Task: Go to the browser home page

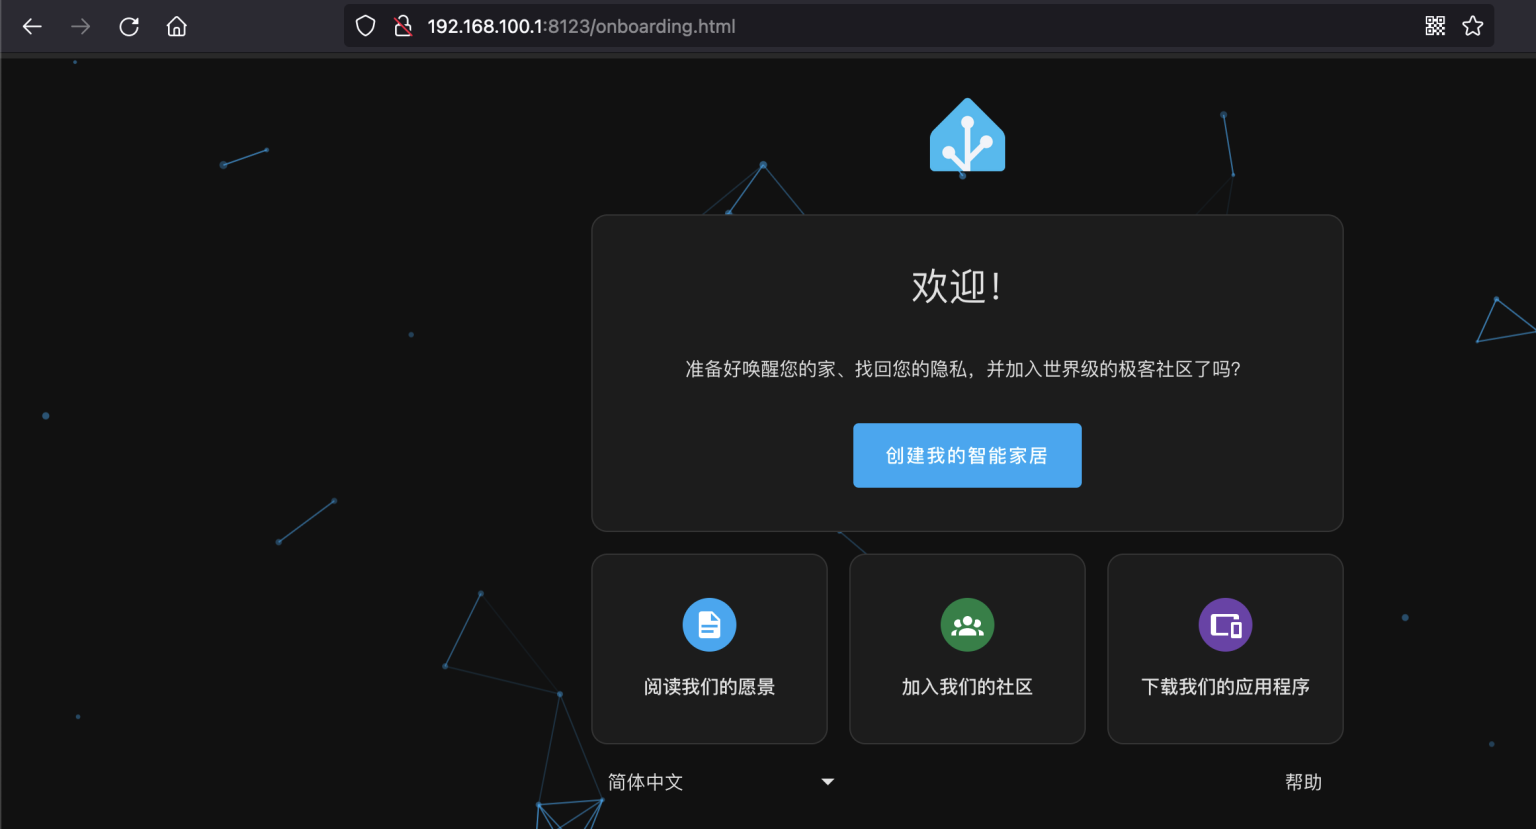Action: pyautogui.click(x=177, y=27)
